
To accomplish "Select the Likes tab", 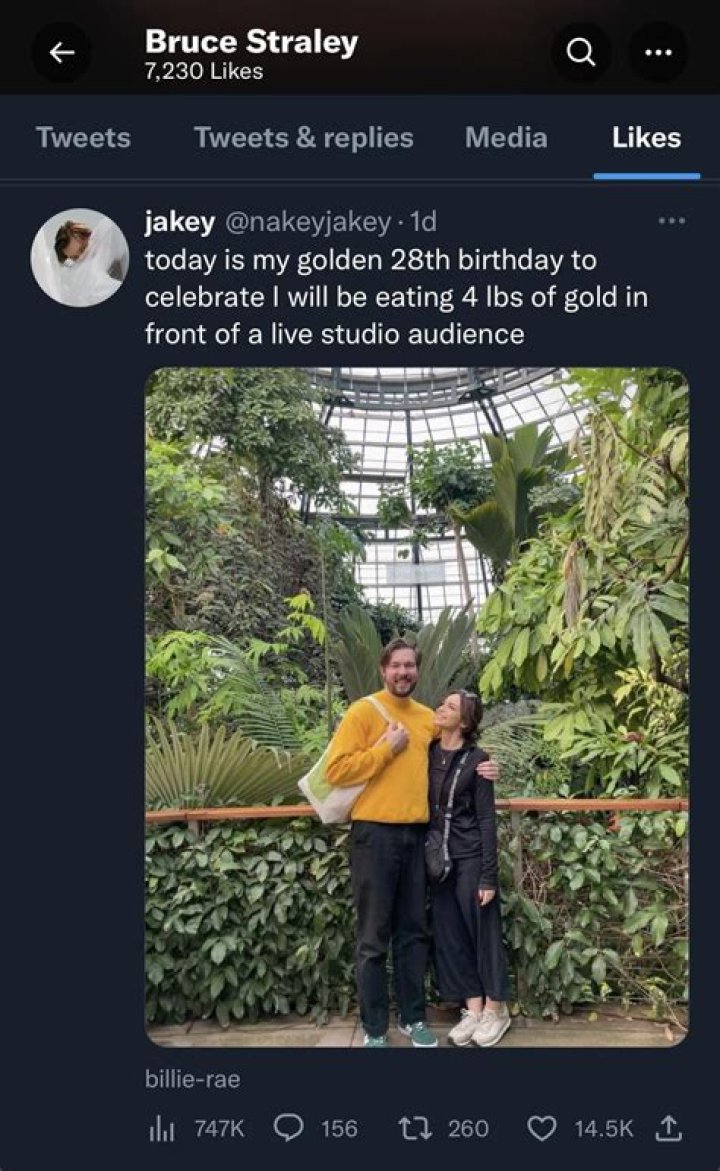I will coord(646,137).
